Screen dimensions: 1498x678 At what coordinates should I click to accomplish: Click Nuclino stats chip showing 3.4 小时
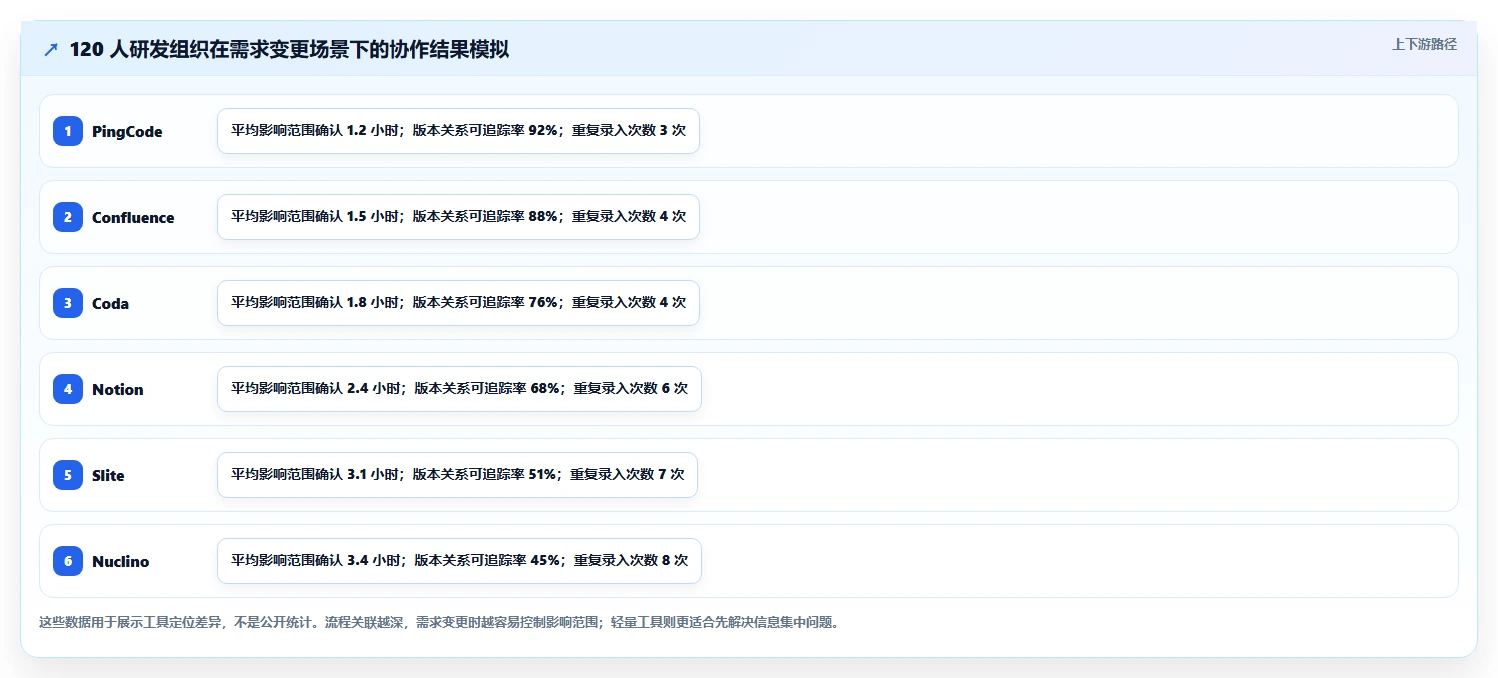pyautogui.click(x=459, y=561)
